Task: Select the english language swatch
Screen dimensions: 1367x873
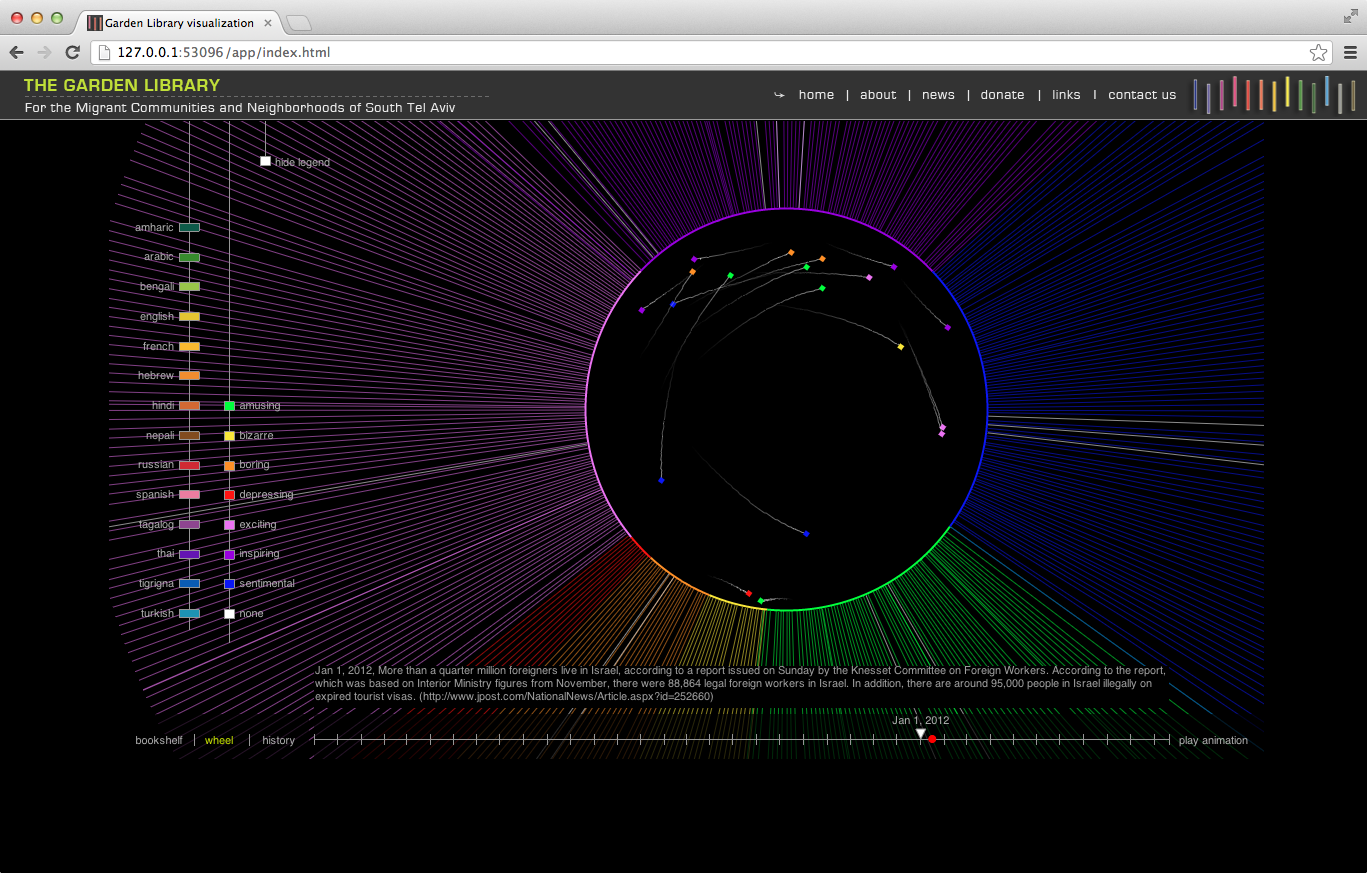Action: click(189, 316)
